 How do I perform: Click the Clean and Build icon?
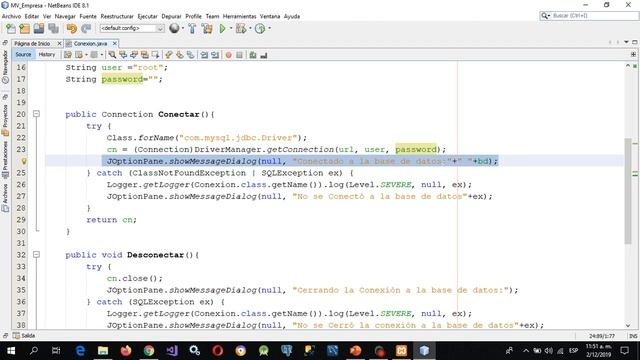coord(207,29)
